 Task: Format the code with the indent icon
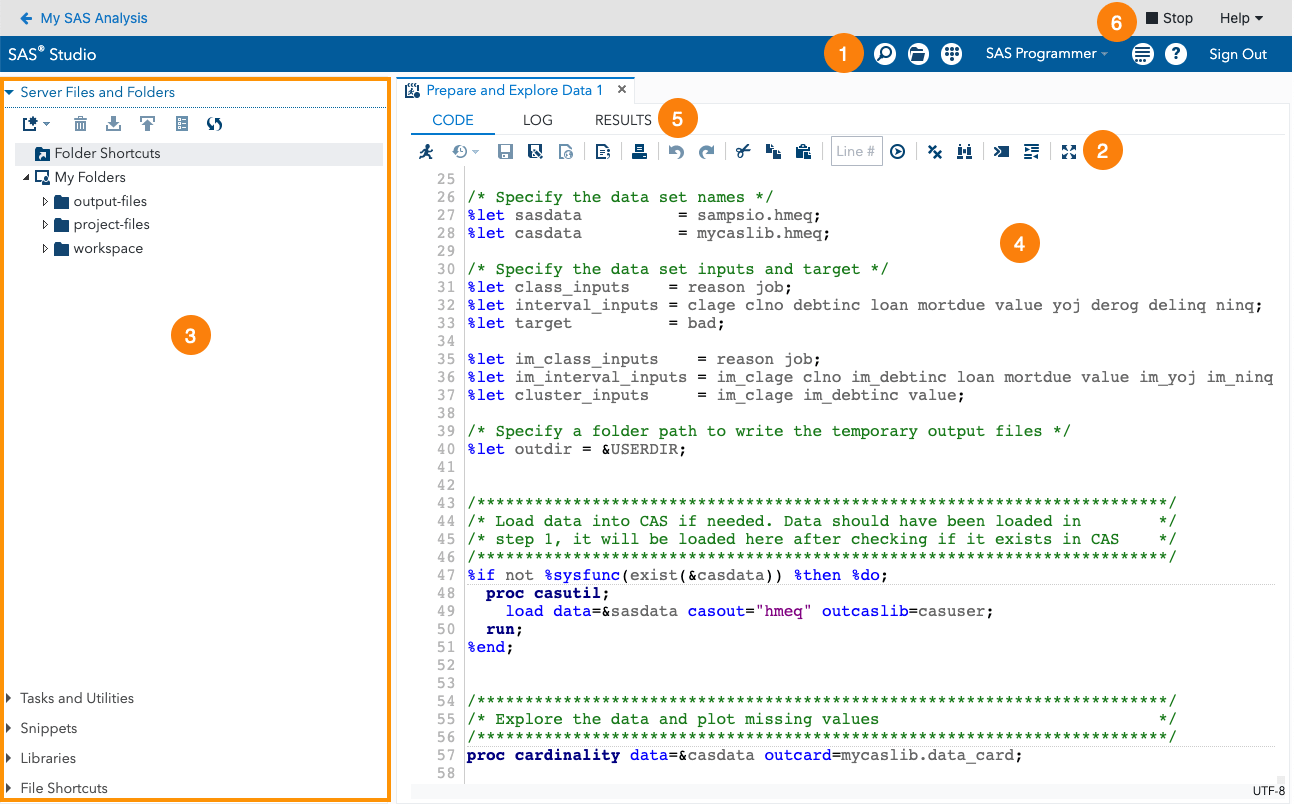[x=1032, y=152]
